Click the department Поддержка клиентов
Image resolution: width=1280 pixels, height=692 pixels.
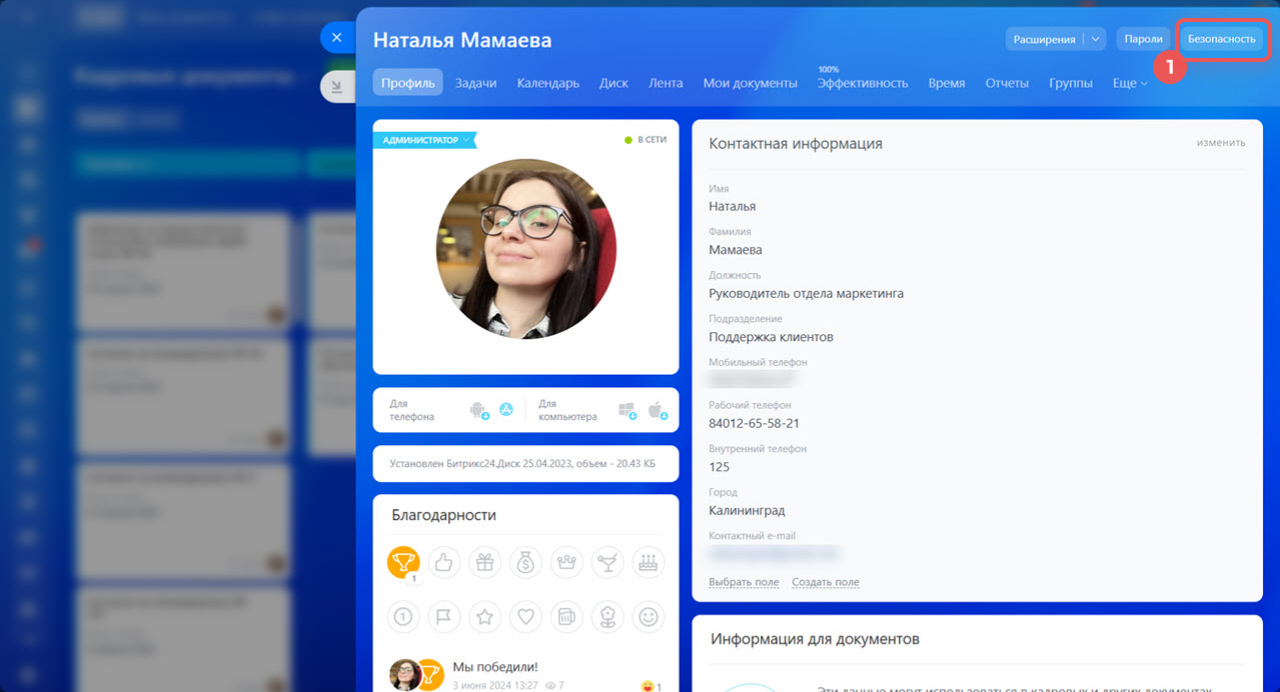point(771,337)
